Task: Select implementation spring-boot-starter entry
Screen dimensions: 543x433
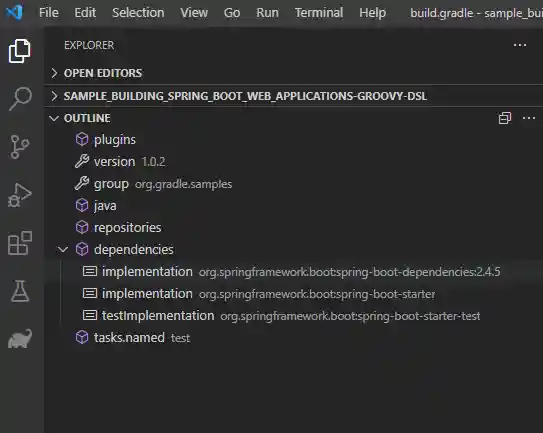Action: [x=293, y=293]
